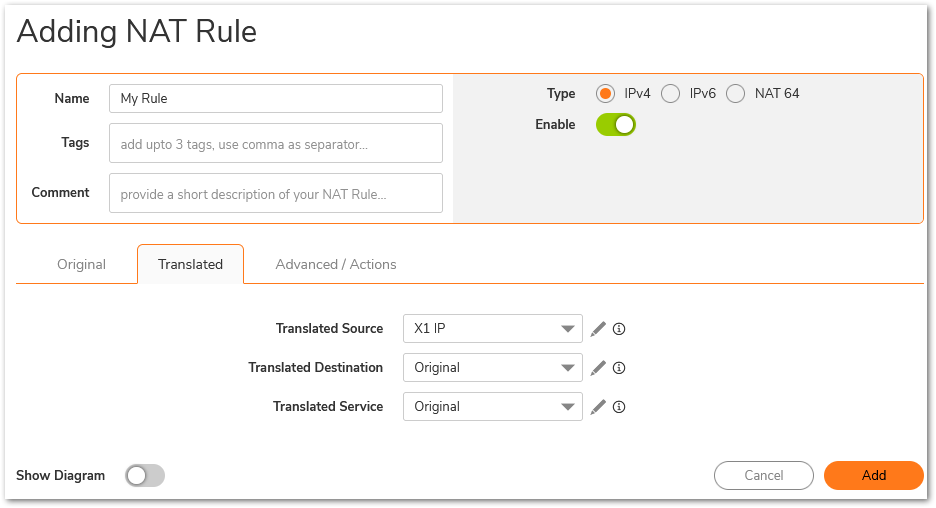Disable the rule using Enable toggle
This screenshot has width=936, height=508.
click(616, 125)
